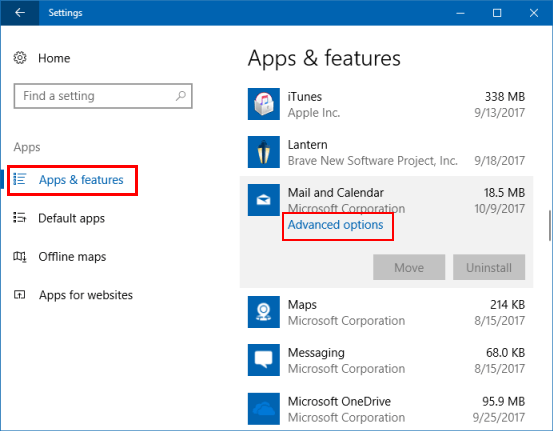Click the 95.9 MB size value

504,401
